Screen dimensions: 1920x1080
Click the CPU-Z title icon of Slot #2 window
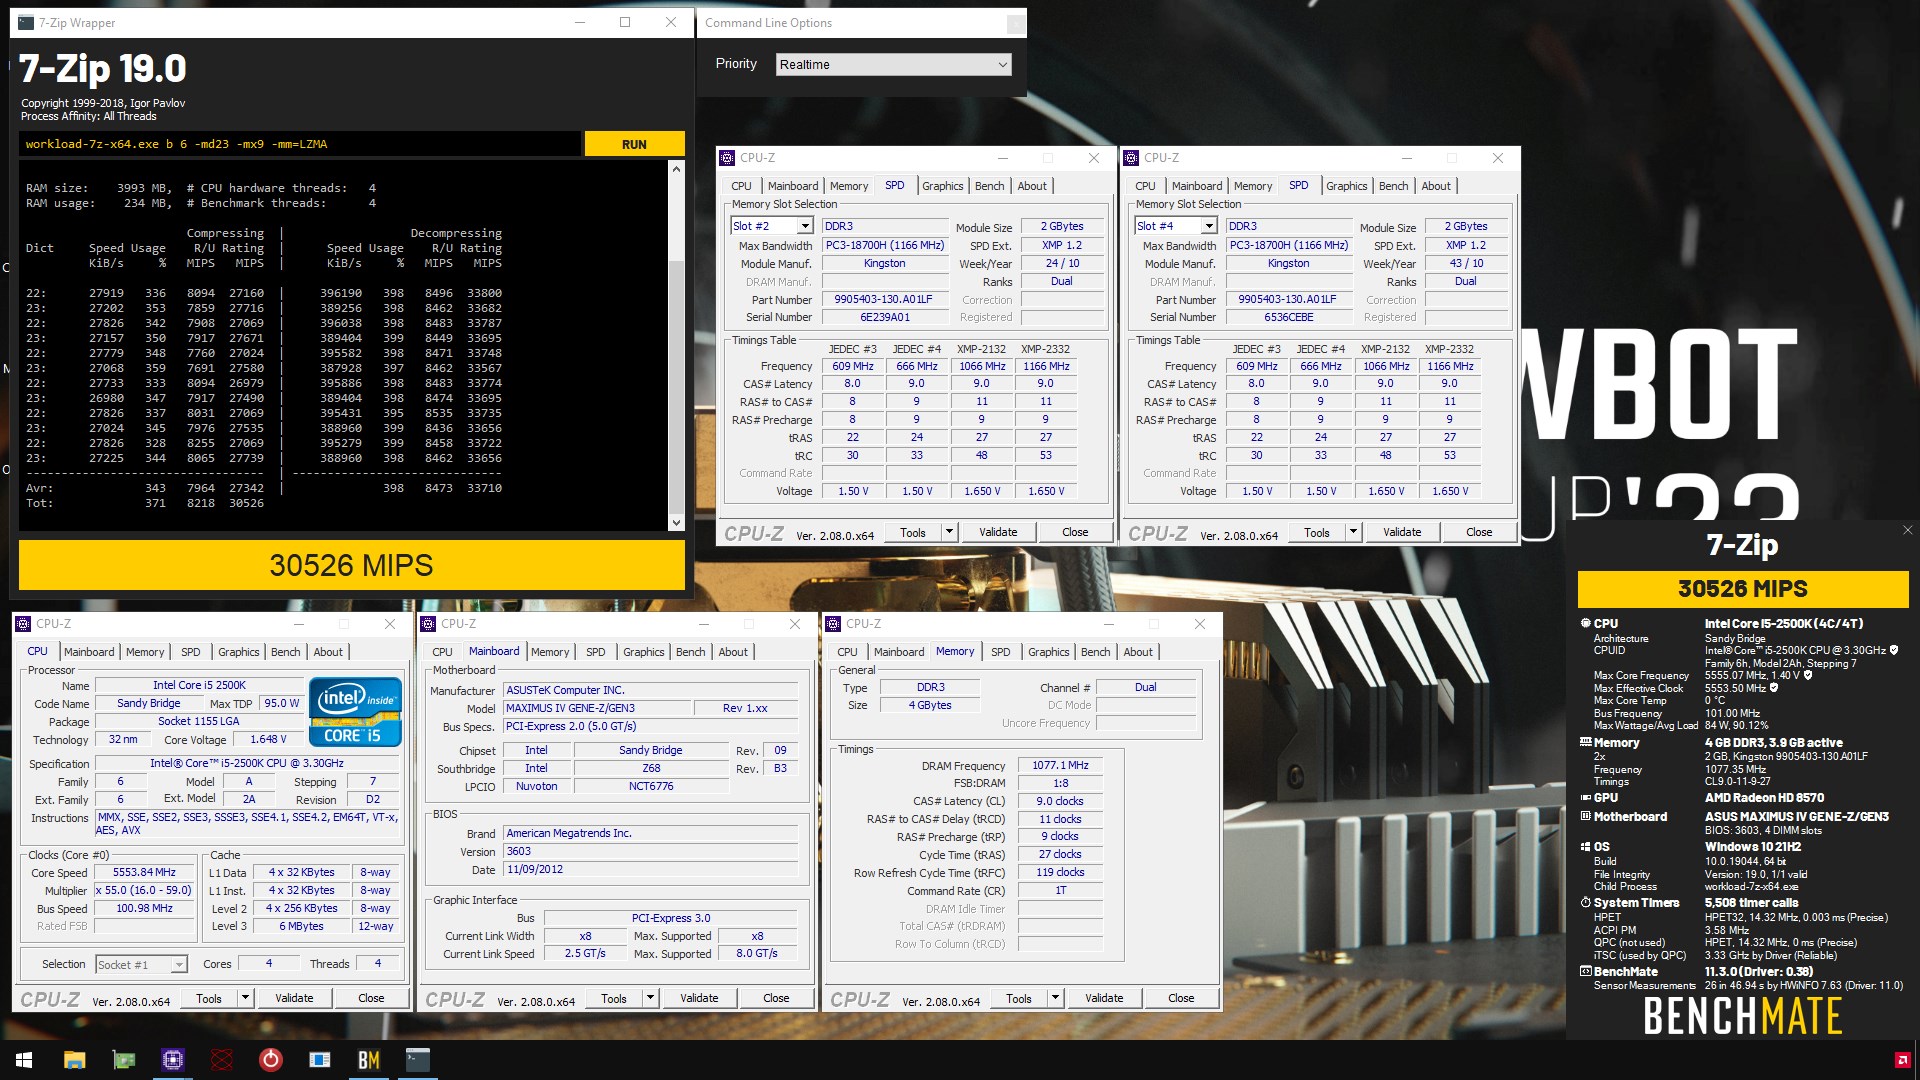coord(727,158)
